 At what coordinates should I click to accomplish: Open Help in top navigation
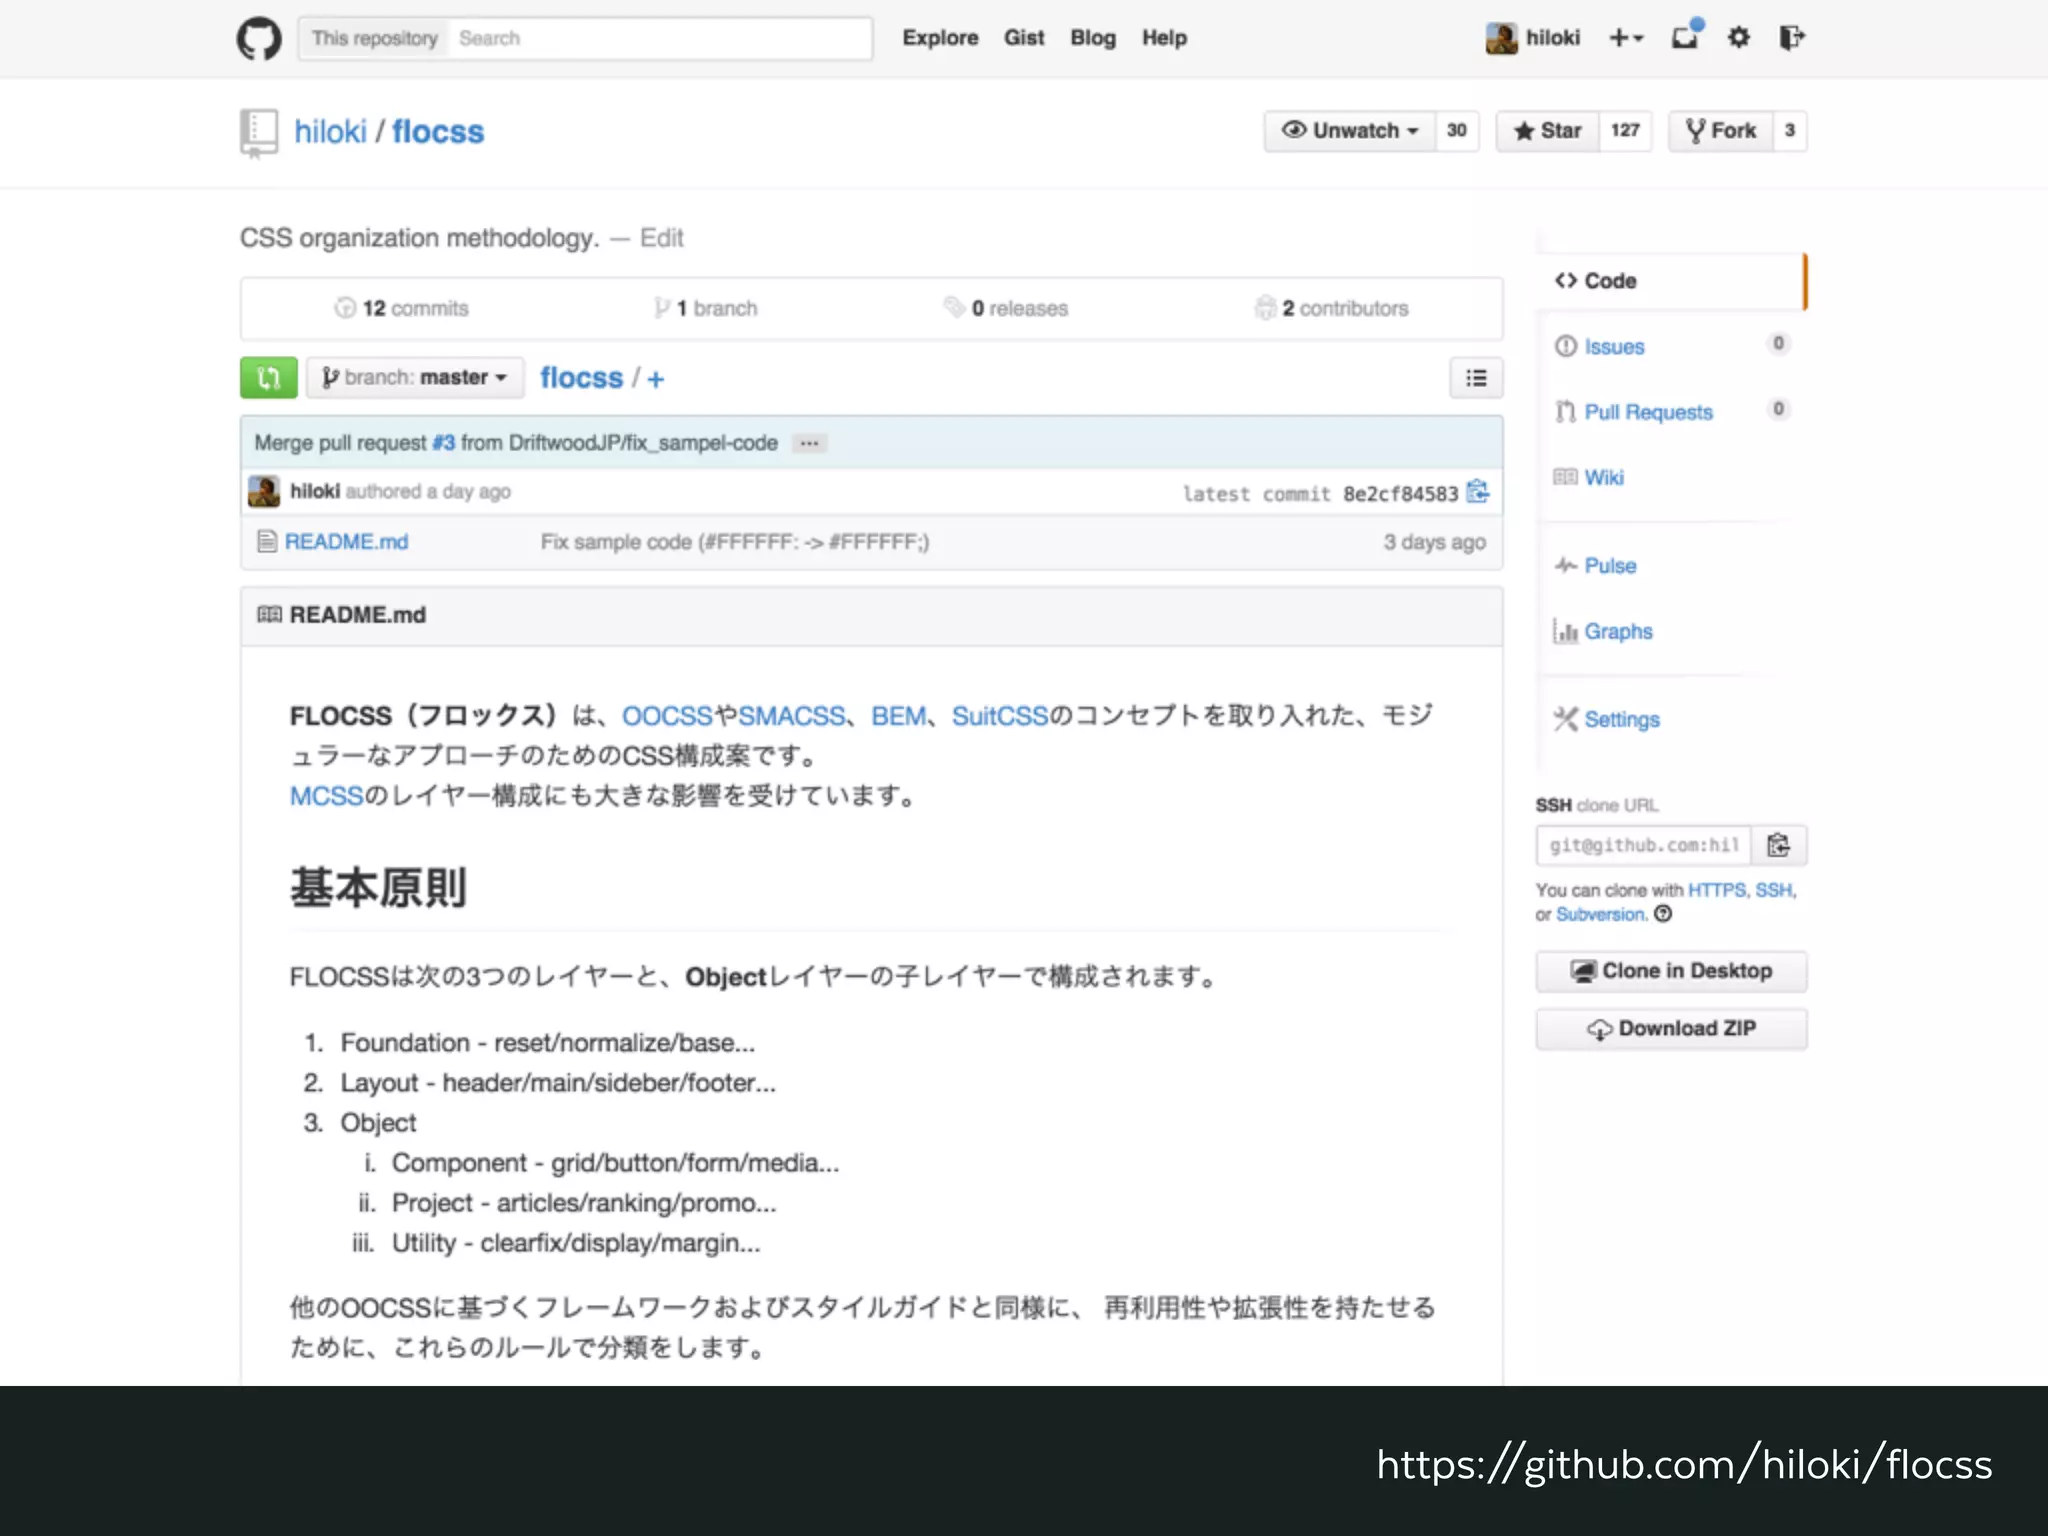(x=1164, y=38)
